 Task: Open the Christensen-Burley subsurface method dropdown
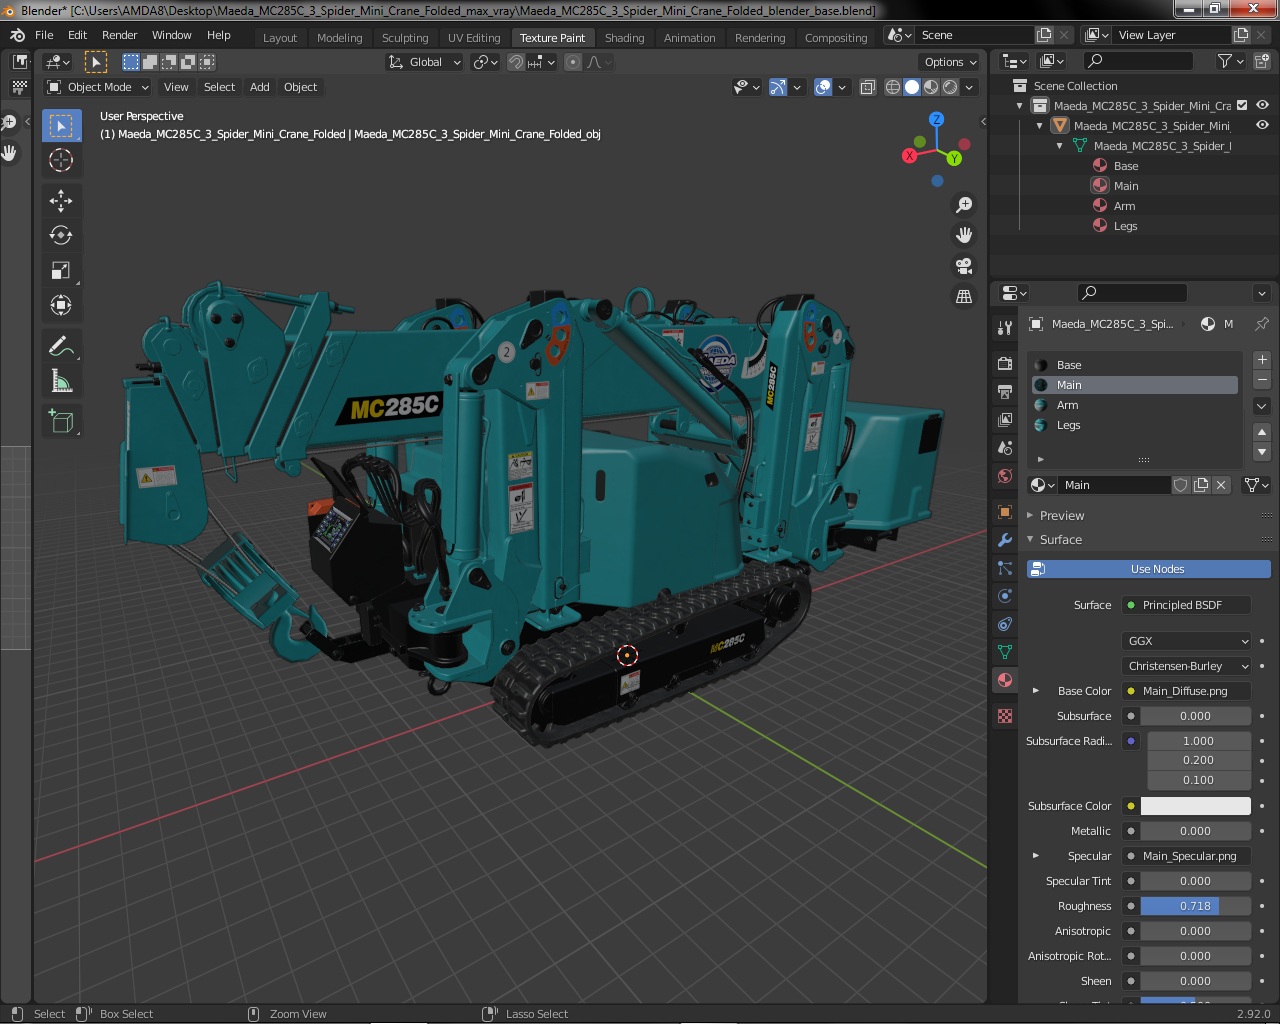click(1187, 666)
